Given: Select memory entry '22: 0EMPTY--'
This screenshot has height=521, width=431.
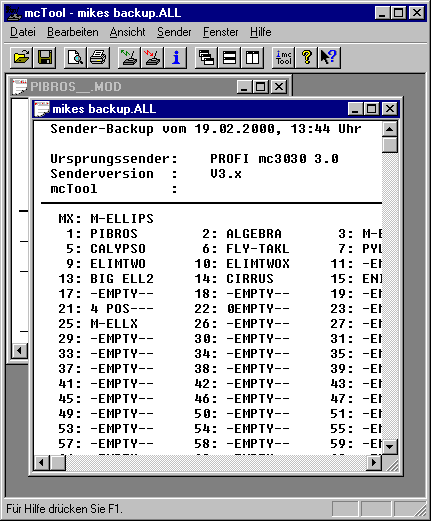Looking at the screenshot, I should tap(242, 309).
